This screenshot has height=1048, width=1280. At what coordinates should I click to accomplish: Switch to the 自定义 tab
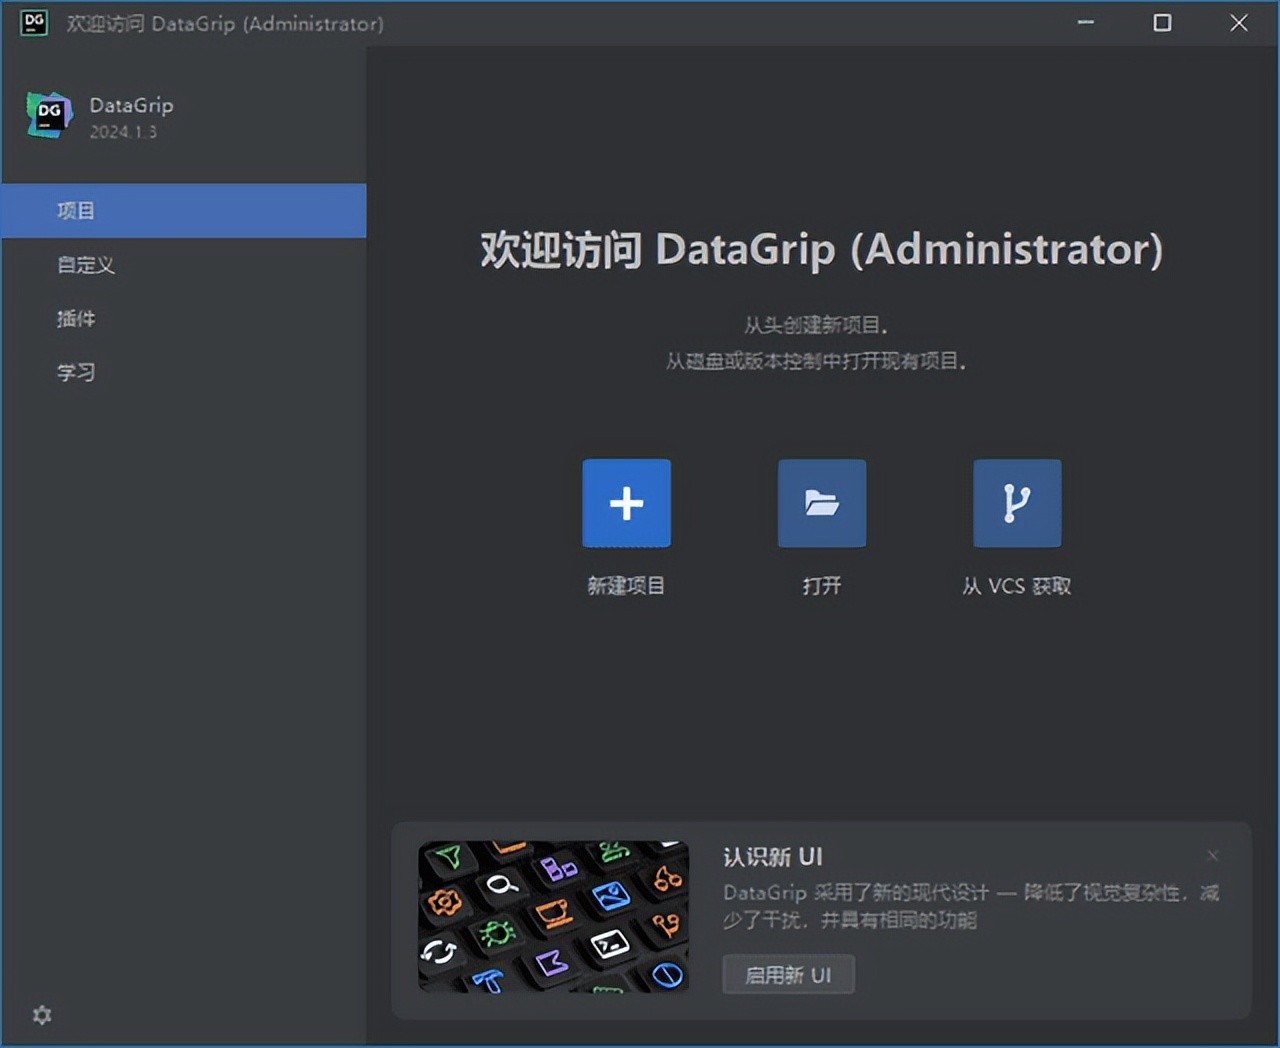86,265
